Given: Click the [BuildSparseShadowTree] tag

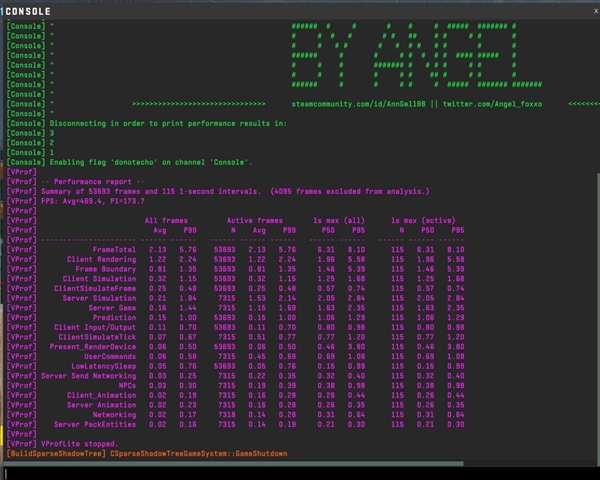Looking at the screenshot, I should [56, 454].
